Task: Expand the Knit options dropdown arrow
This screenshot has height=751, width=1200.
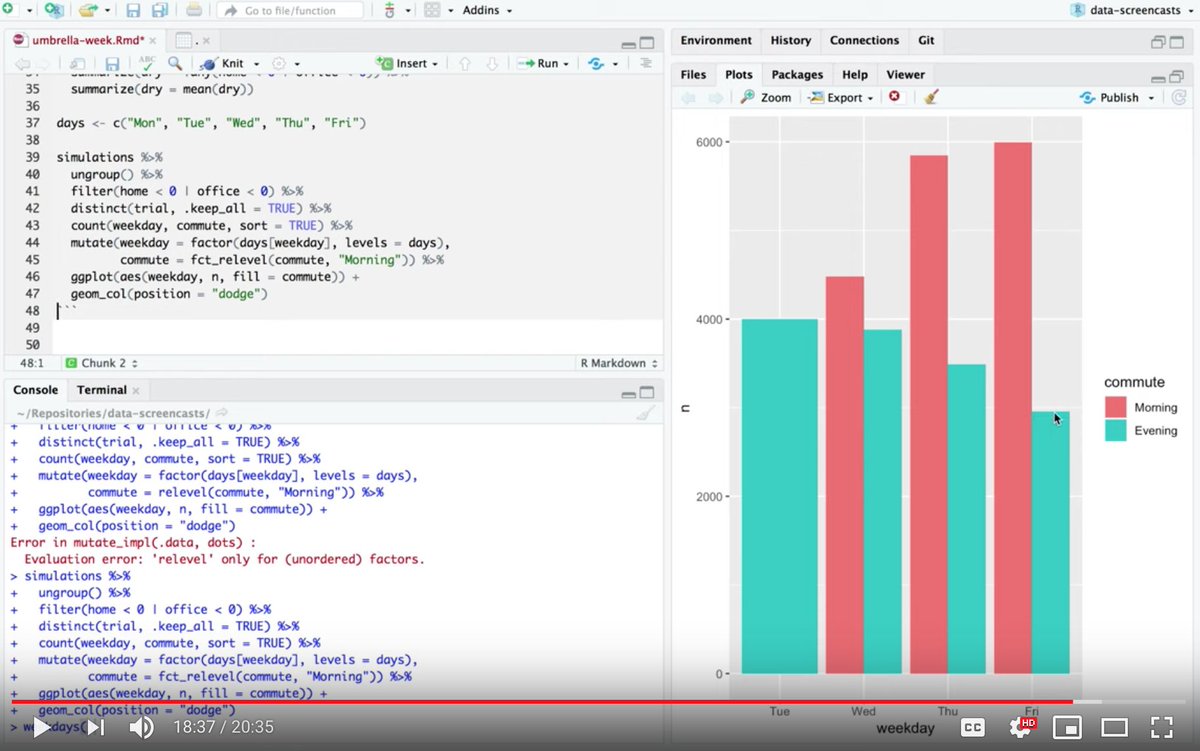Action: [x=255, y=64]
